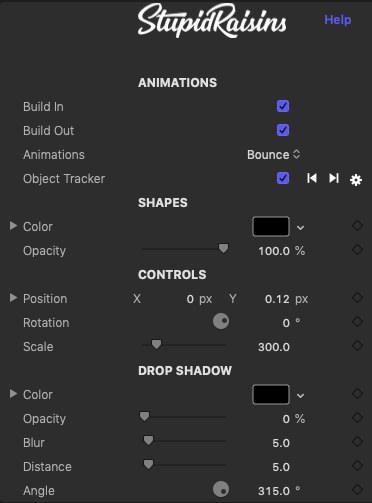Select the Scale value field 300.0

pos(274,347)
